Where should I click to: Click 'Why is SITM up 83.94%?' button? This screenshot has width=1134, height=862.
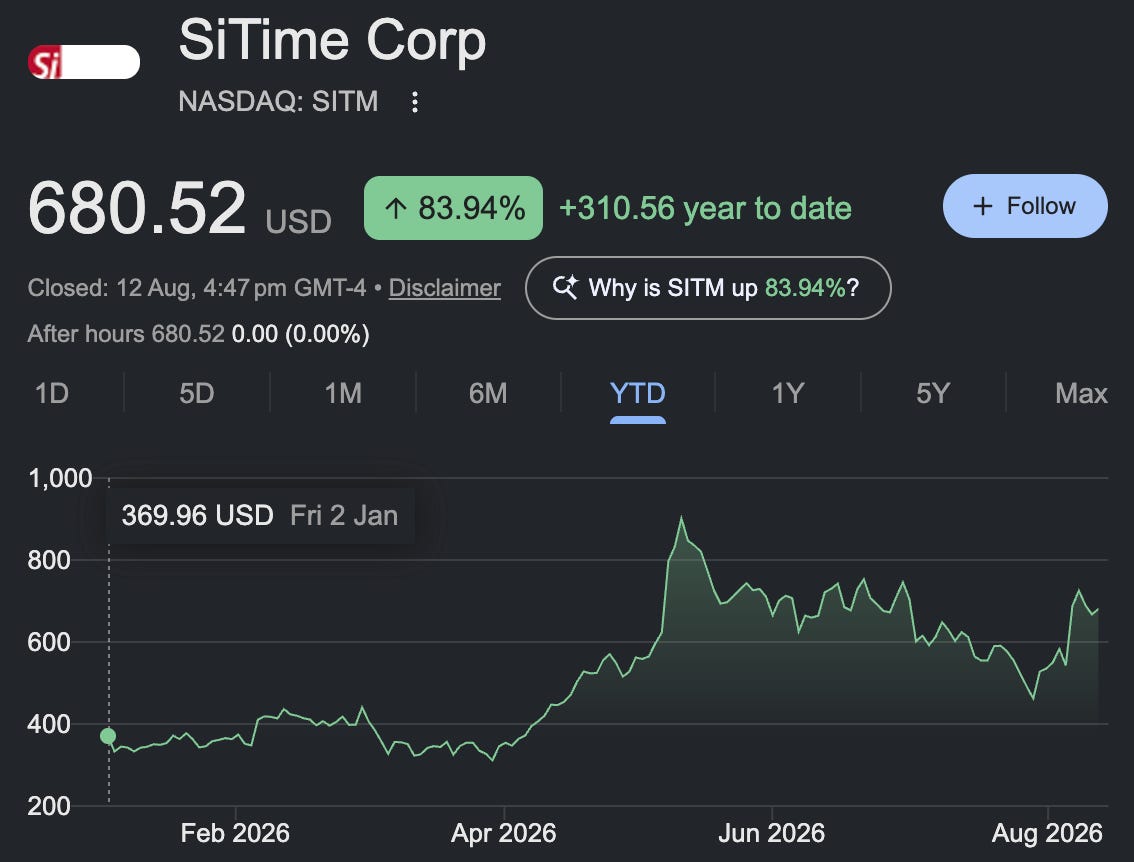(708, 288)
